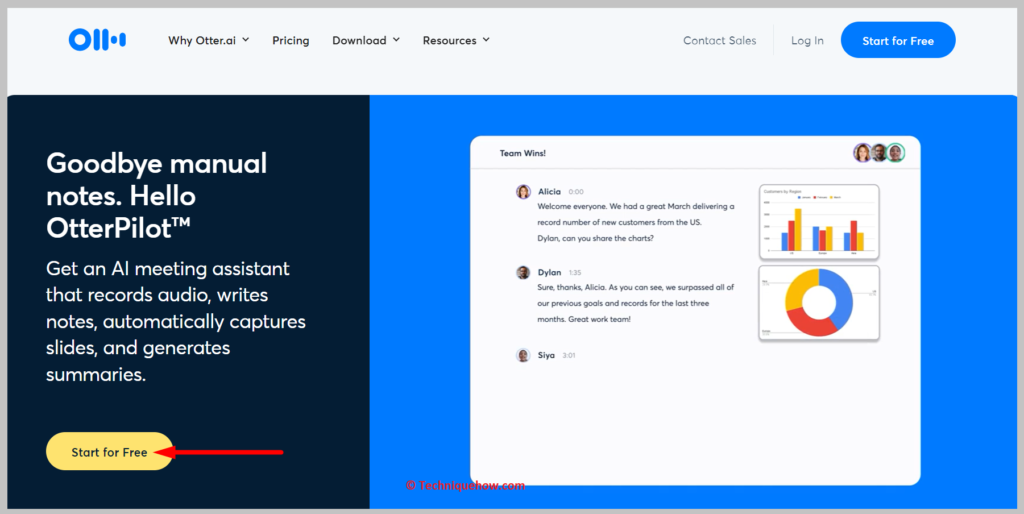Click the participant avatars beside Team Wins!

tap(879, 153)
